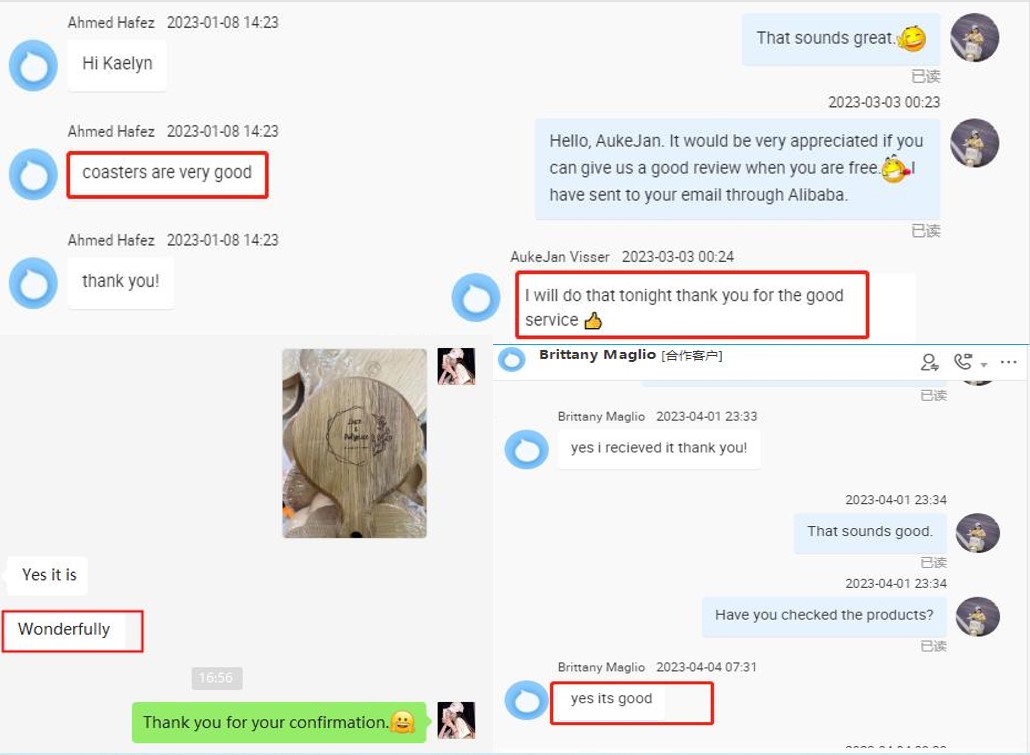
Task: Select the AukeJan Visser avatar
Action: click(x=476, y=298)
